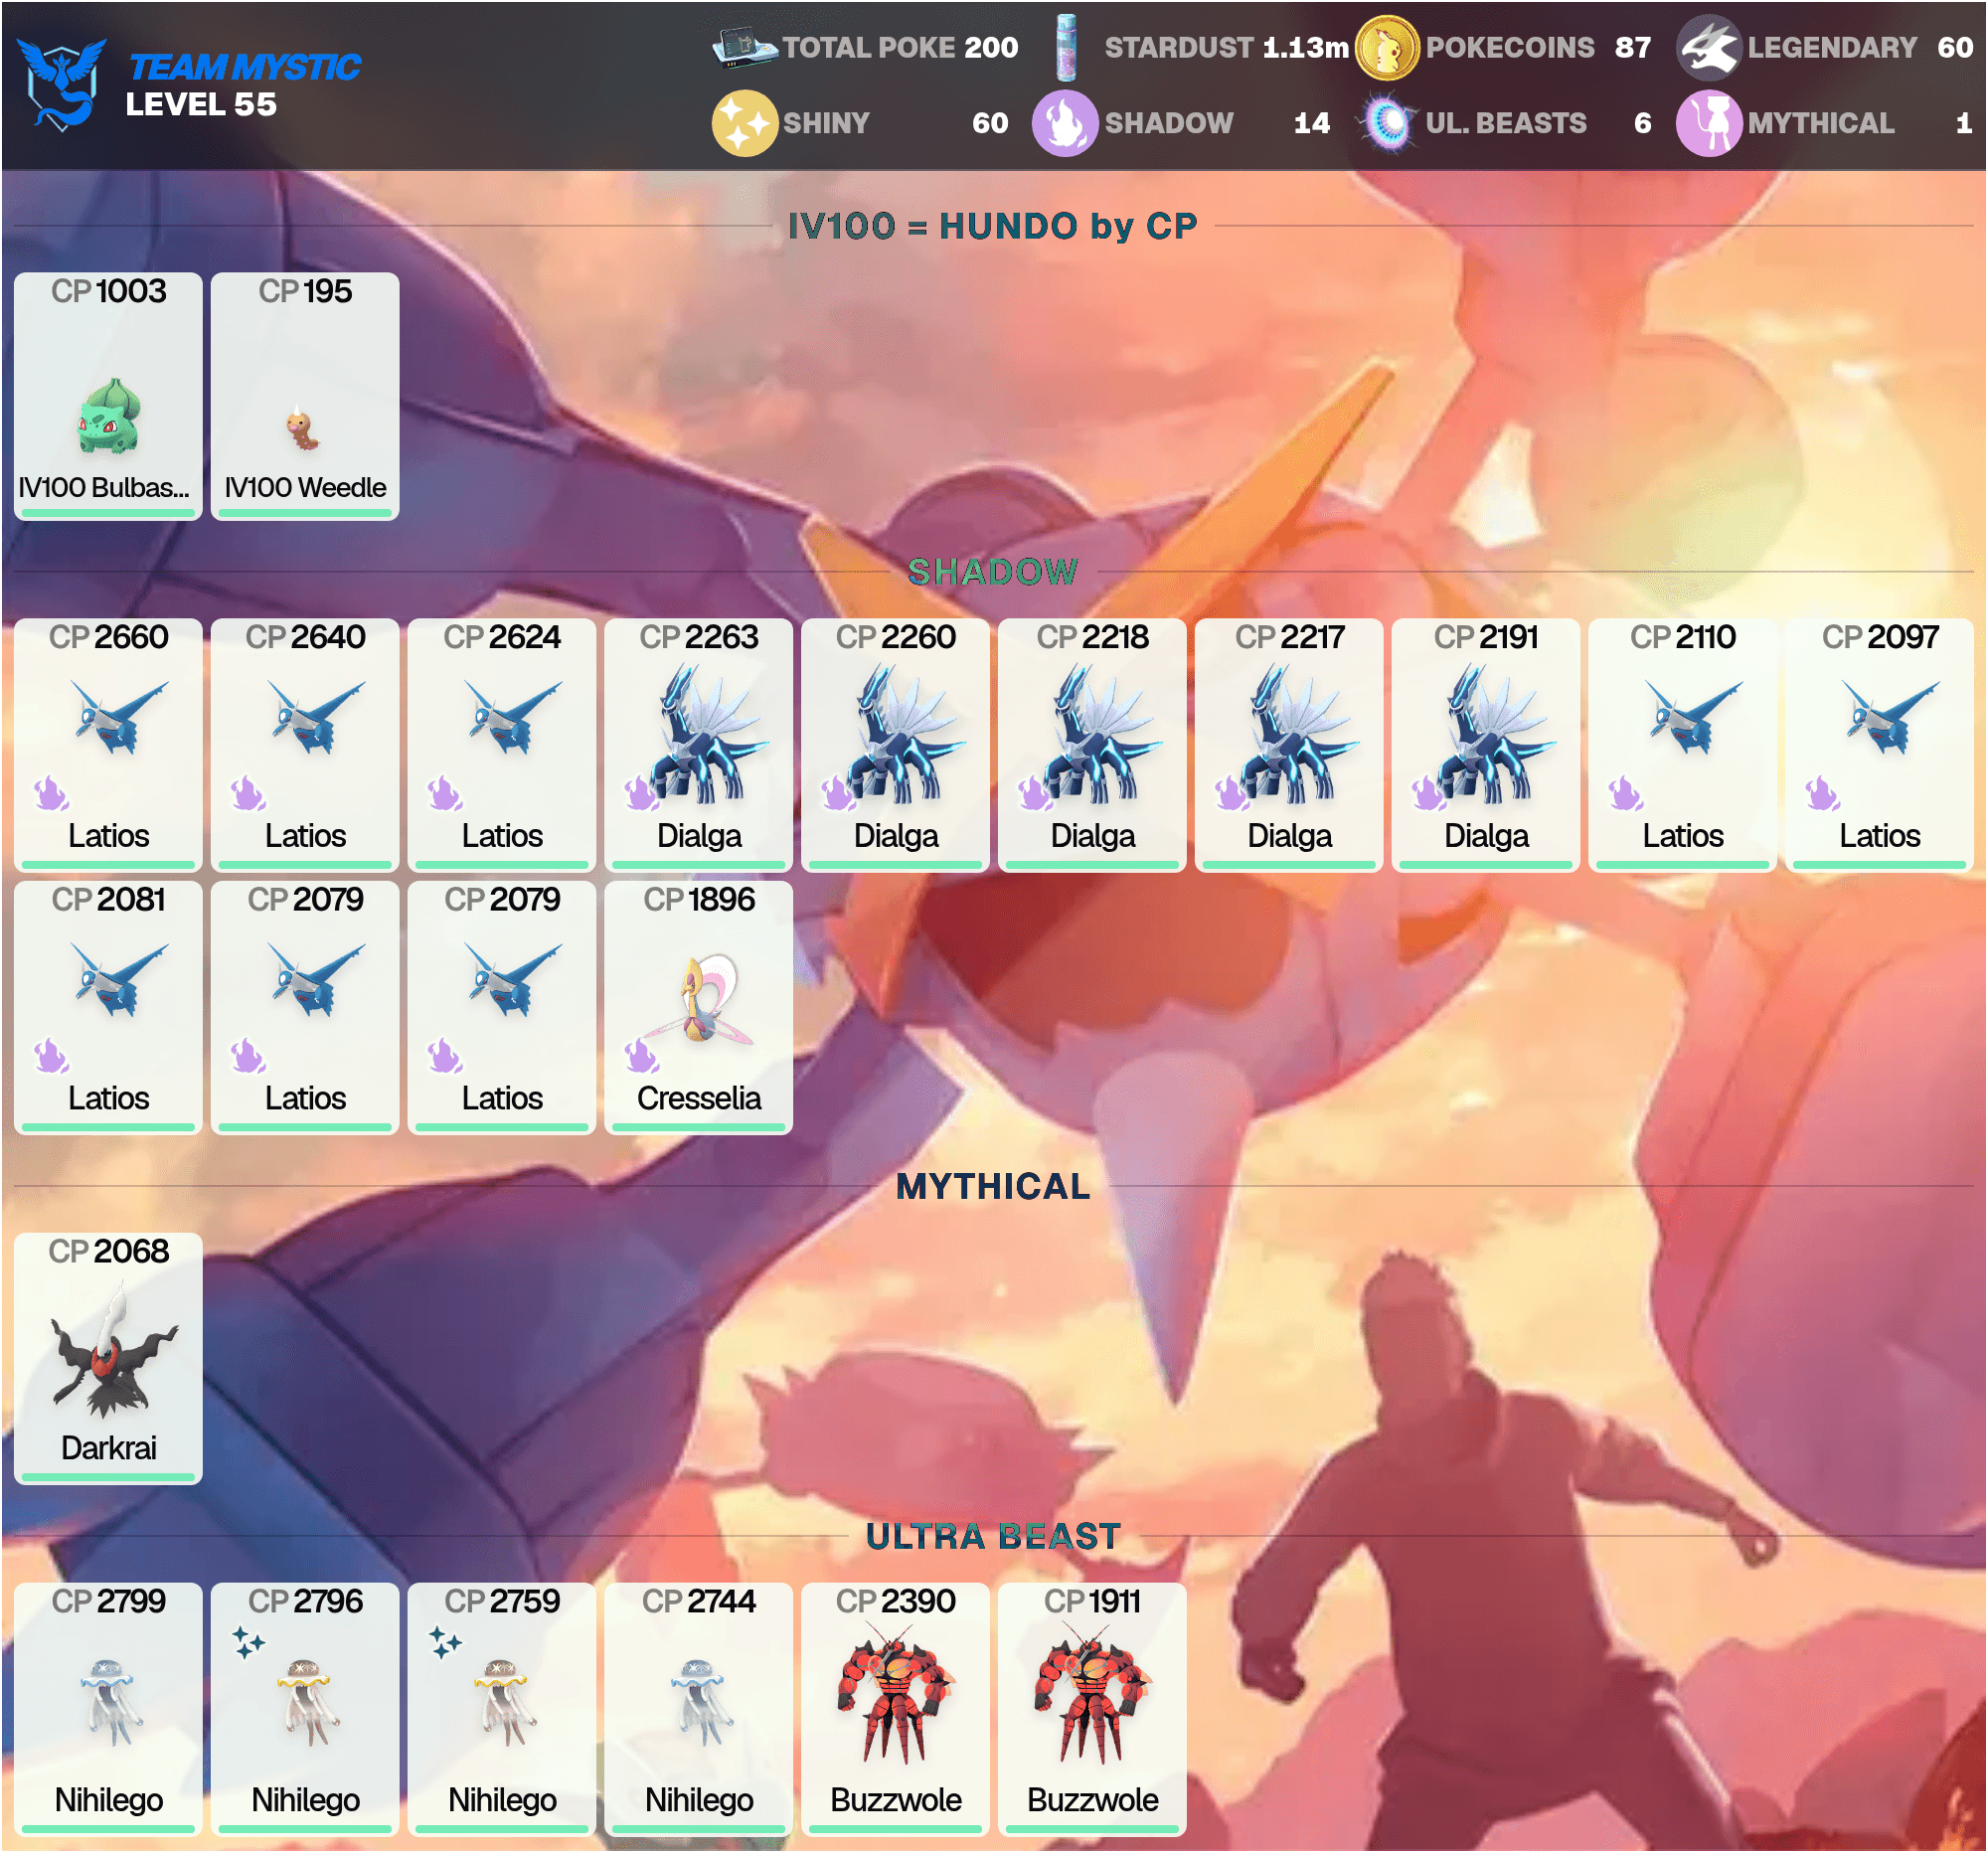1988x1851 pixels.
Task: Click the "ULTRA BEAST" section heading
Action: [x=993, y=1536]
